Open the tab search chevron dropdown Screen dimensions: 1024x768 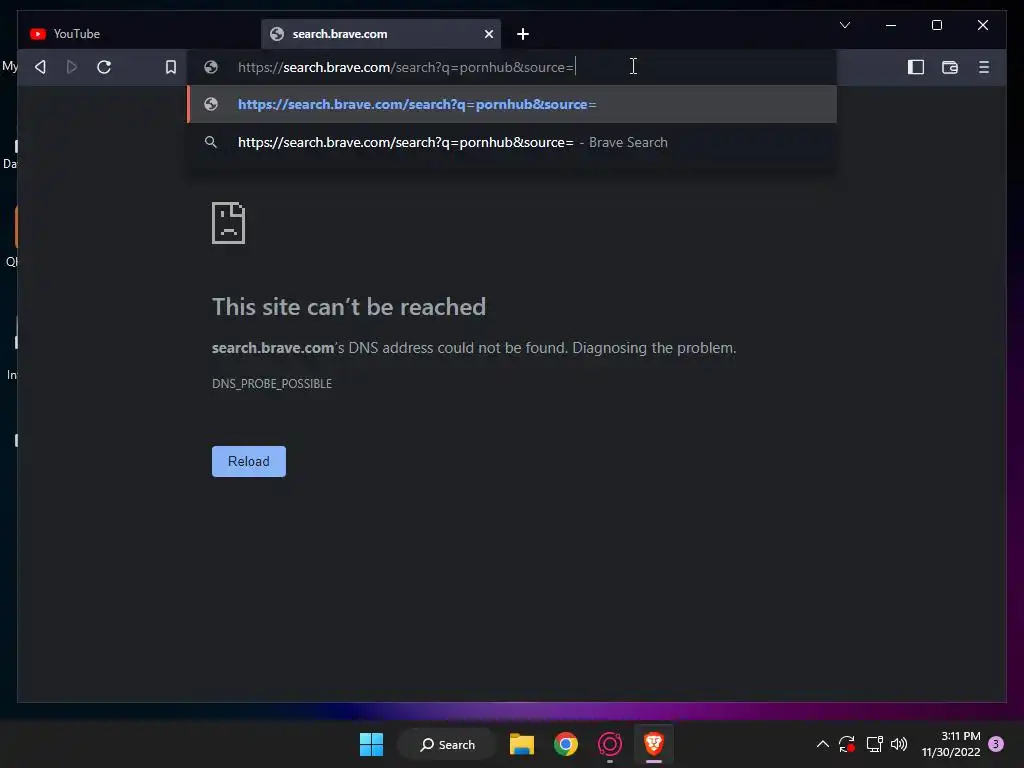pos(844,25)
